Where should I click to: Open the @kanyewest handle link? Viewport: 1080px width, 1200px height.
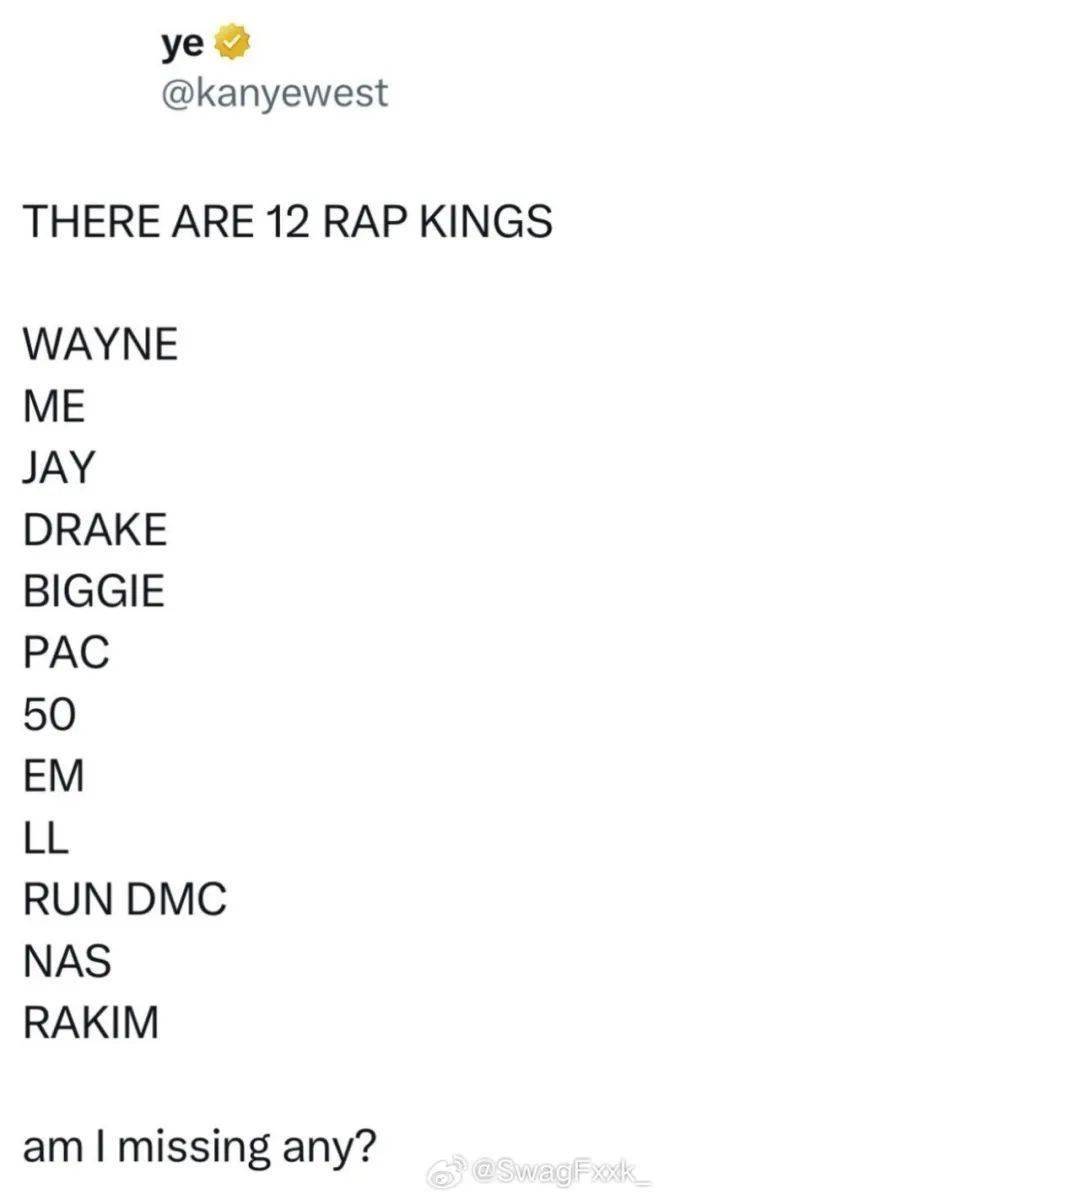click(273, 93)
